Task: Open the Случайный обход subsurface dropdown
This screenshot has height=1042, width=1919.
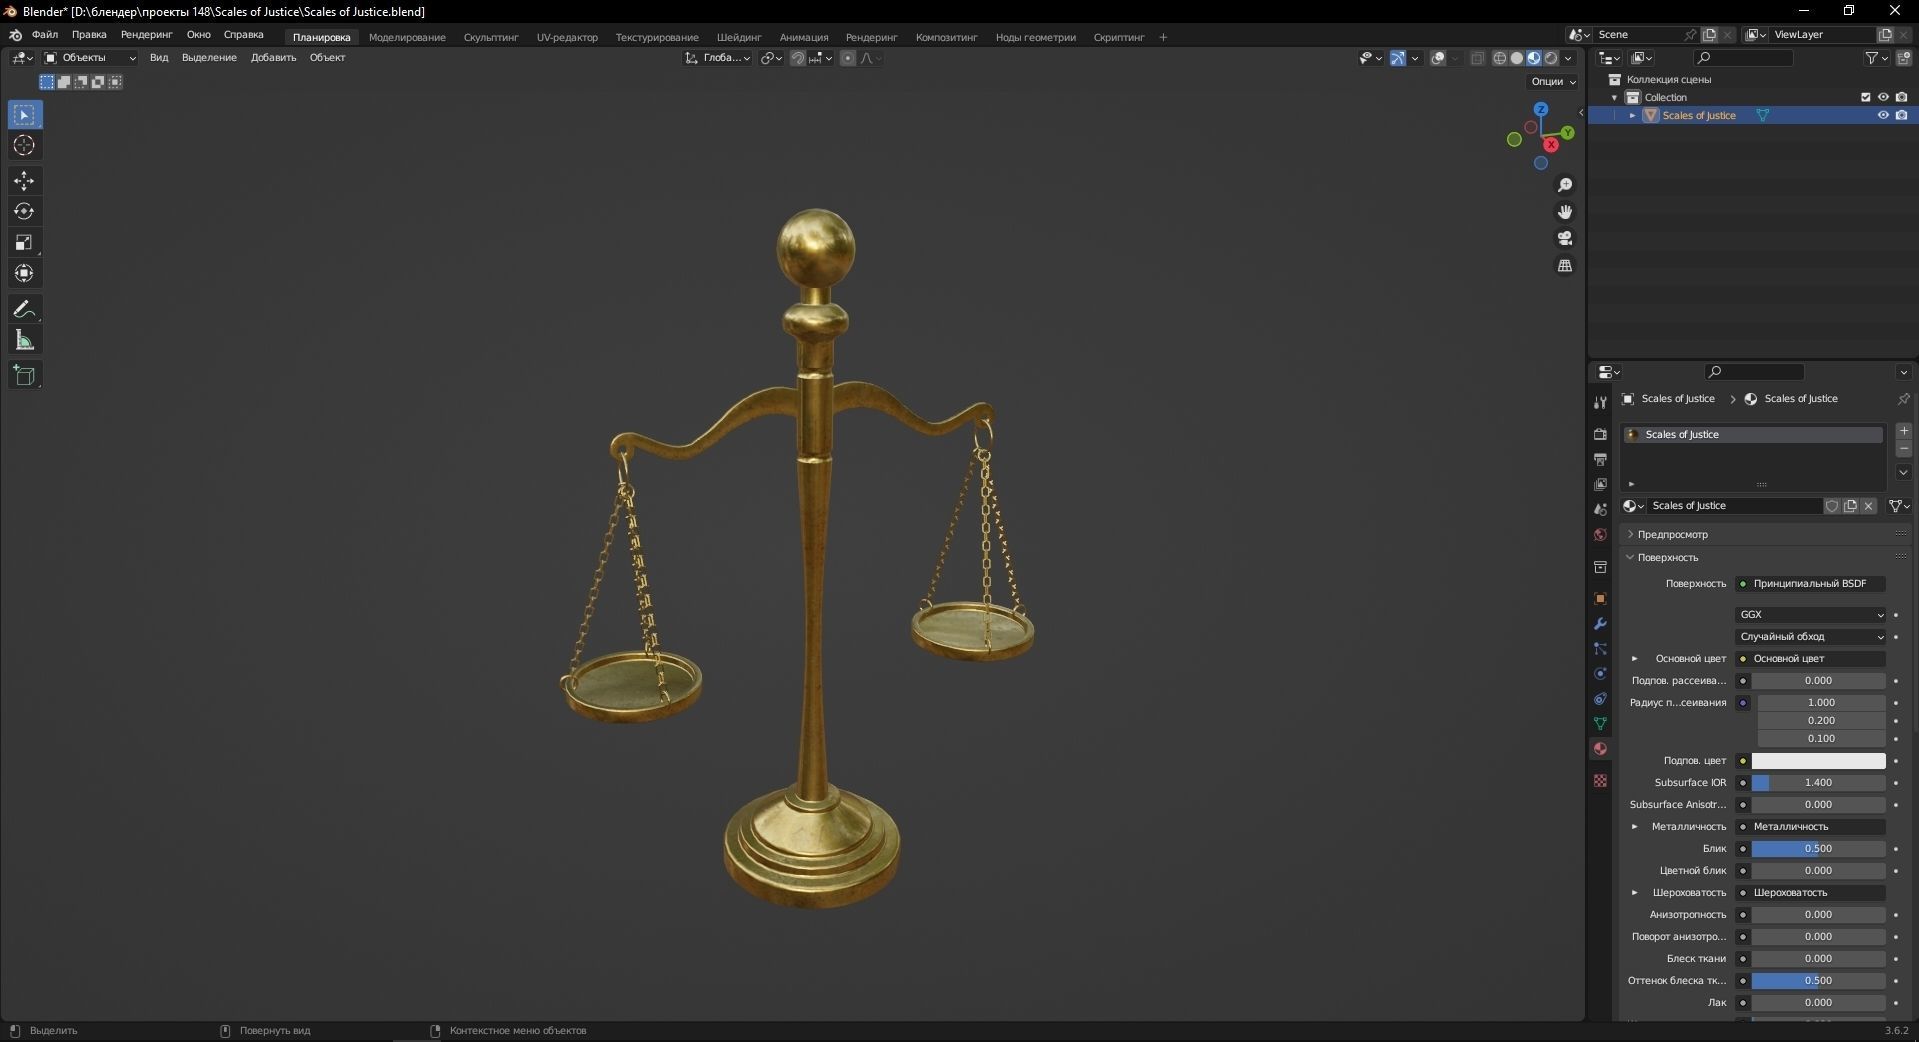Action: (x=1811, y=637)
